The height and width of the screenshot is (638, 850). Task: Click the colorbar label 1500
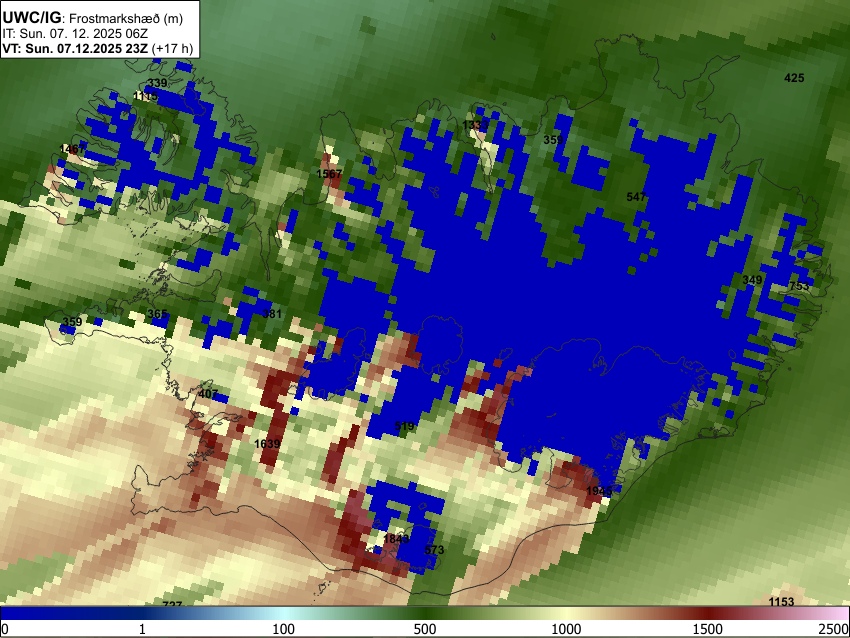[708, 629]
